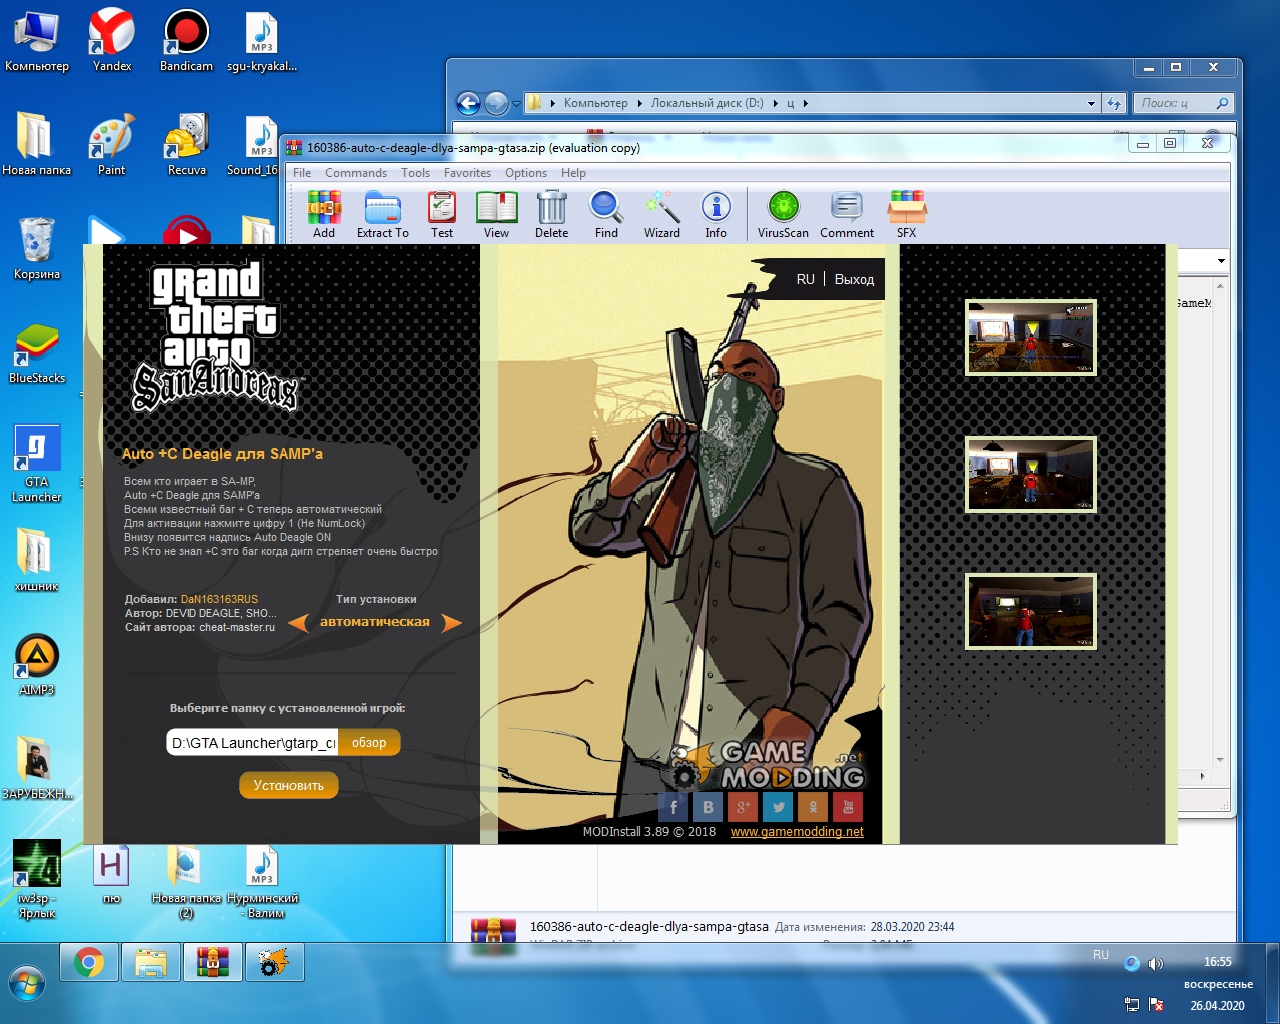Switch installer language via RU
This screenshot has height=1024, width=1280.
806,280
